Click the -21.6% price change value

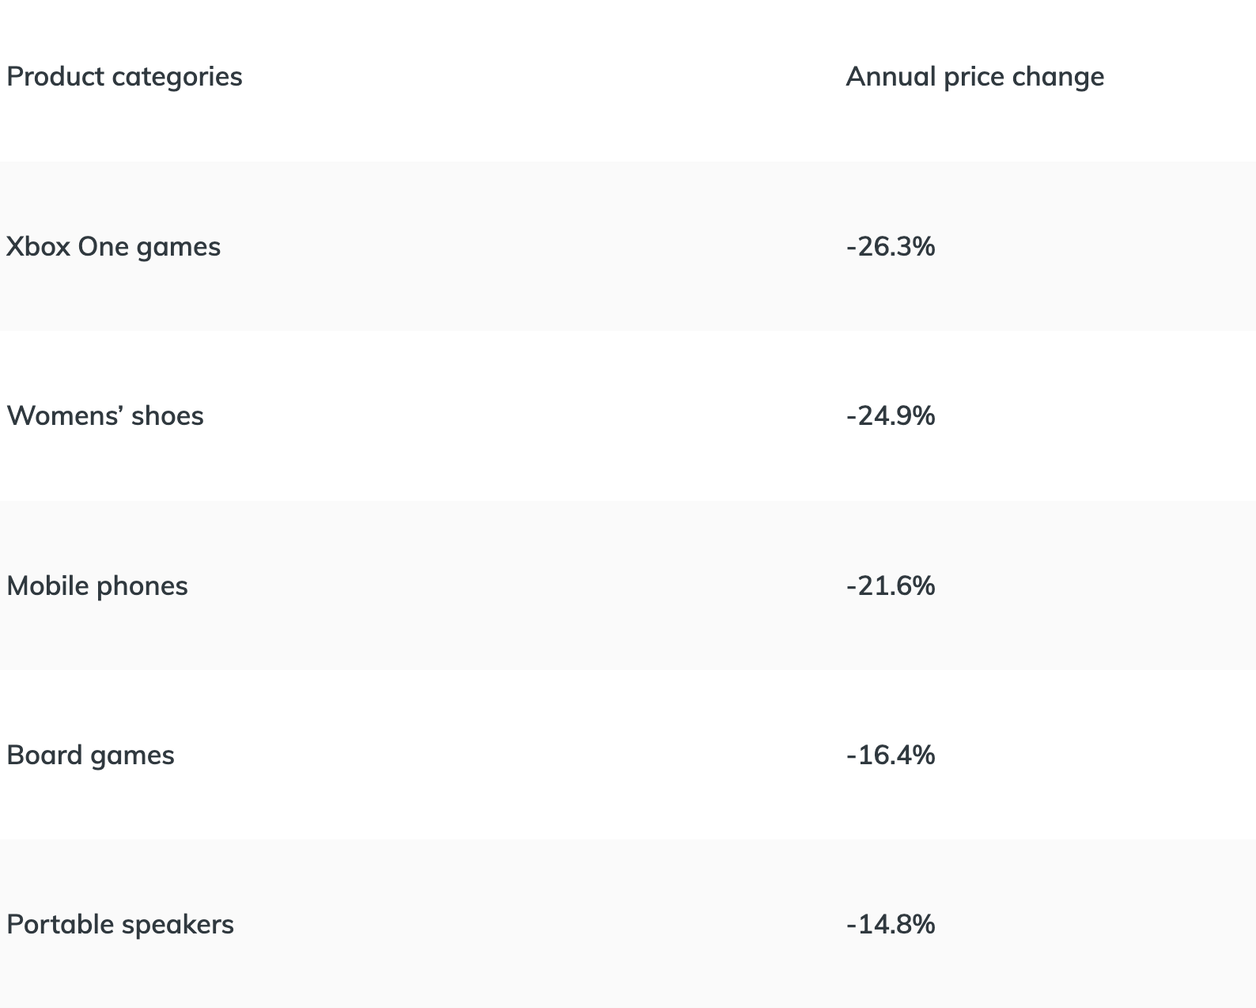click(890, 585)
